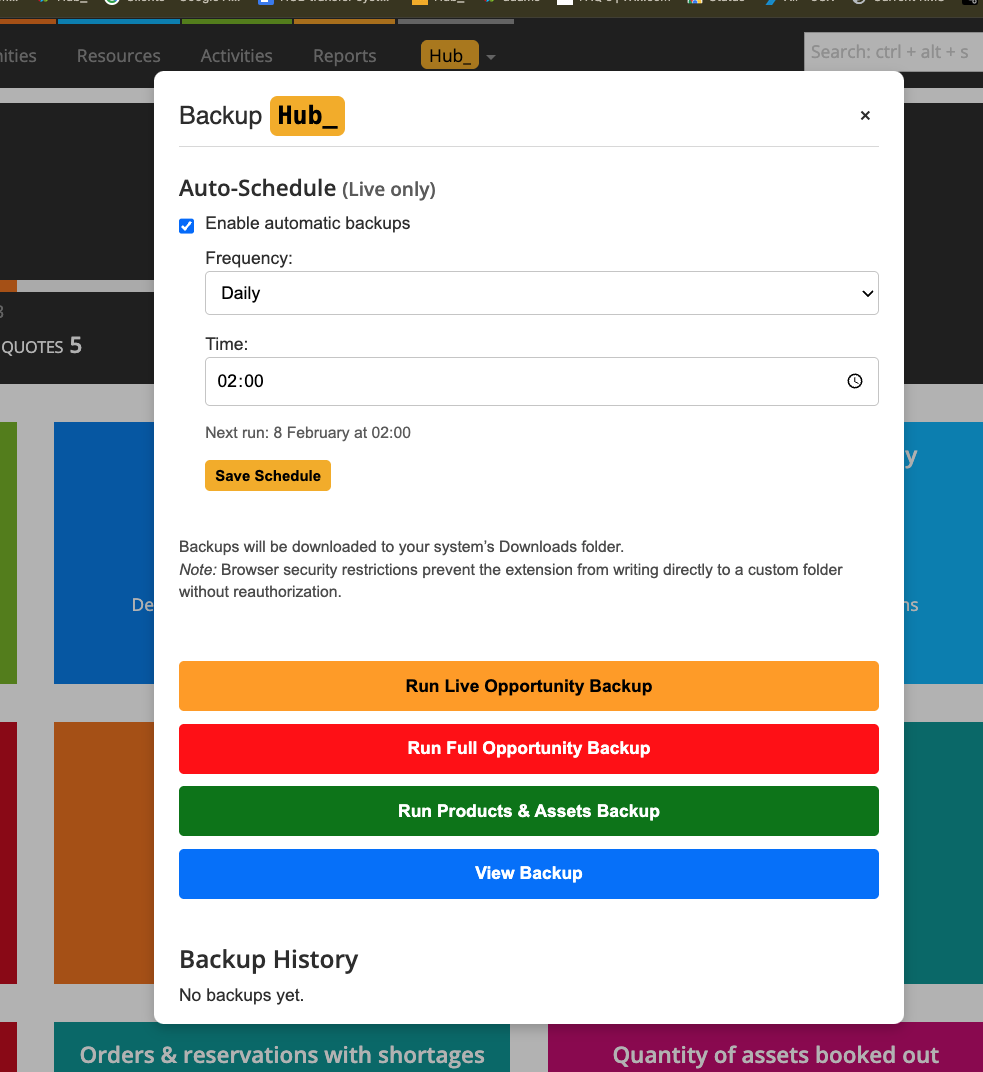Image resolution: width=983 pixels, height=1072 pixels.
Task: Click the View Backup button
Action: click(x=528, y=874)
